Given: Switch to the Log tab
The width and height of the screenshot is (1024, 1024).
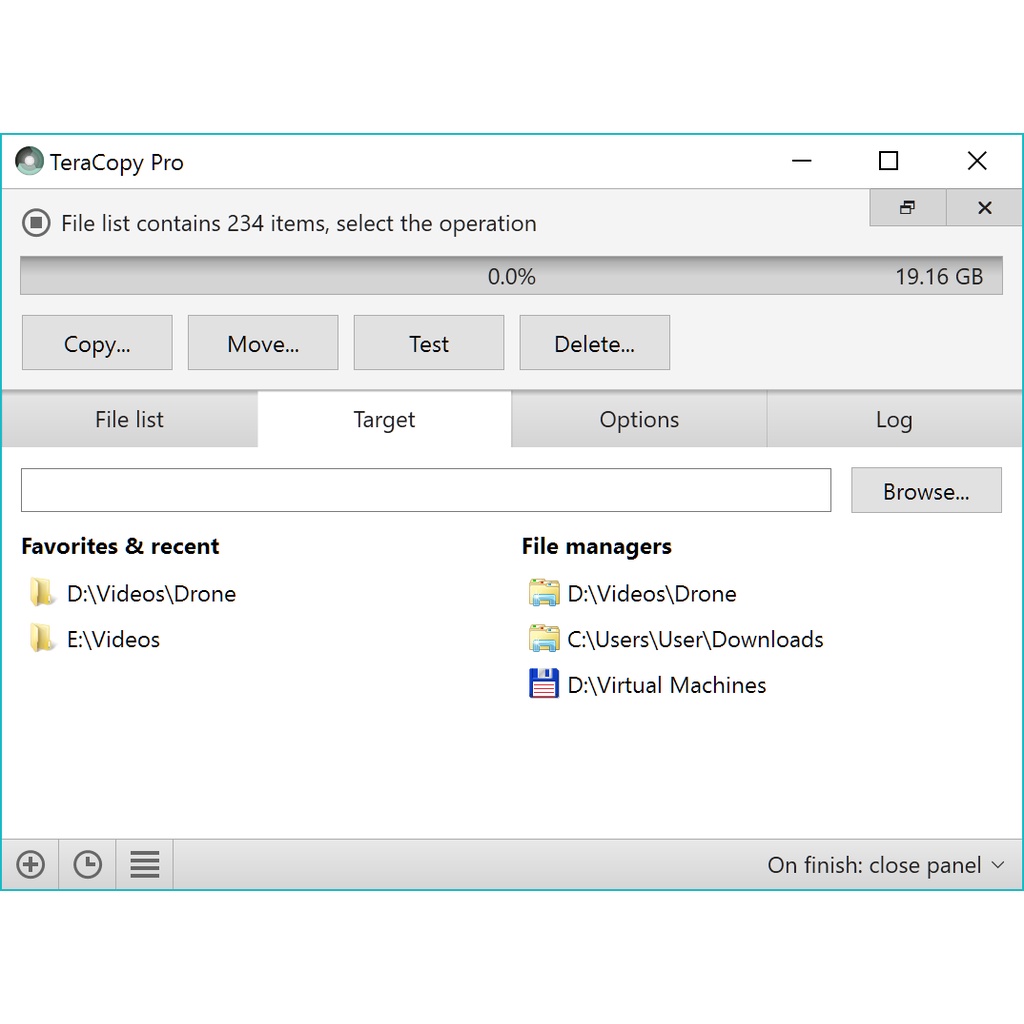Looking at the screenshot, I should [x=893, y=420].
